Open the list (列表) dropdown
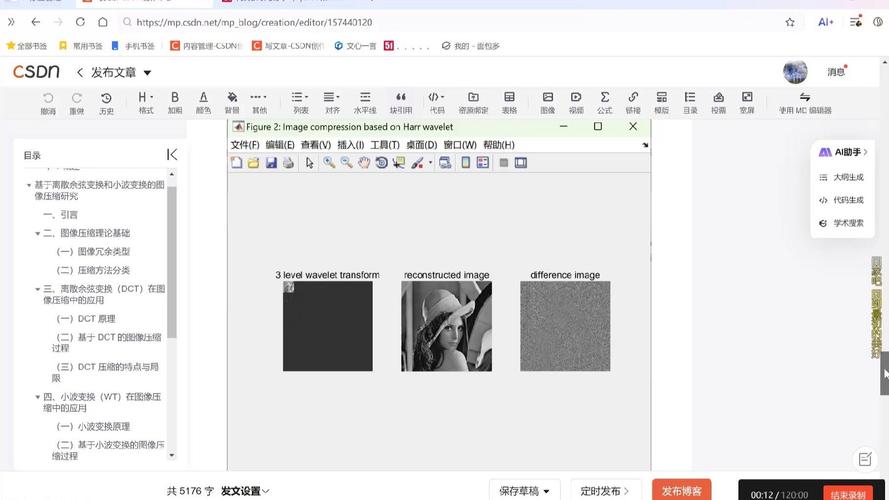The height and width of the screenshot is (500, 889). pyautogui.click(x=300, y=103)
